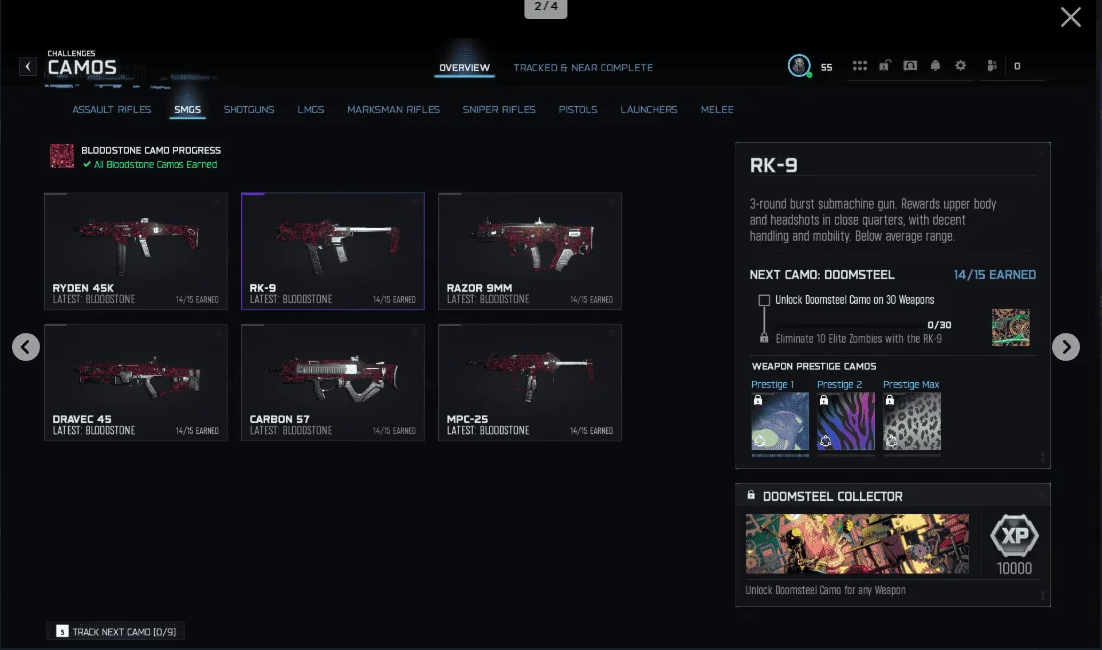Select the MPC-25 weapon card

(x=530, y=382)
